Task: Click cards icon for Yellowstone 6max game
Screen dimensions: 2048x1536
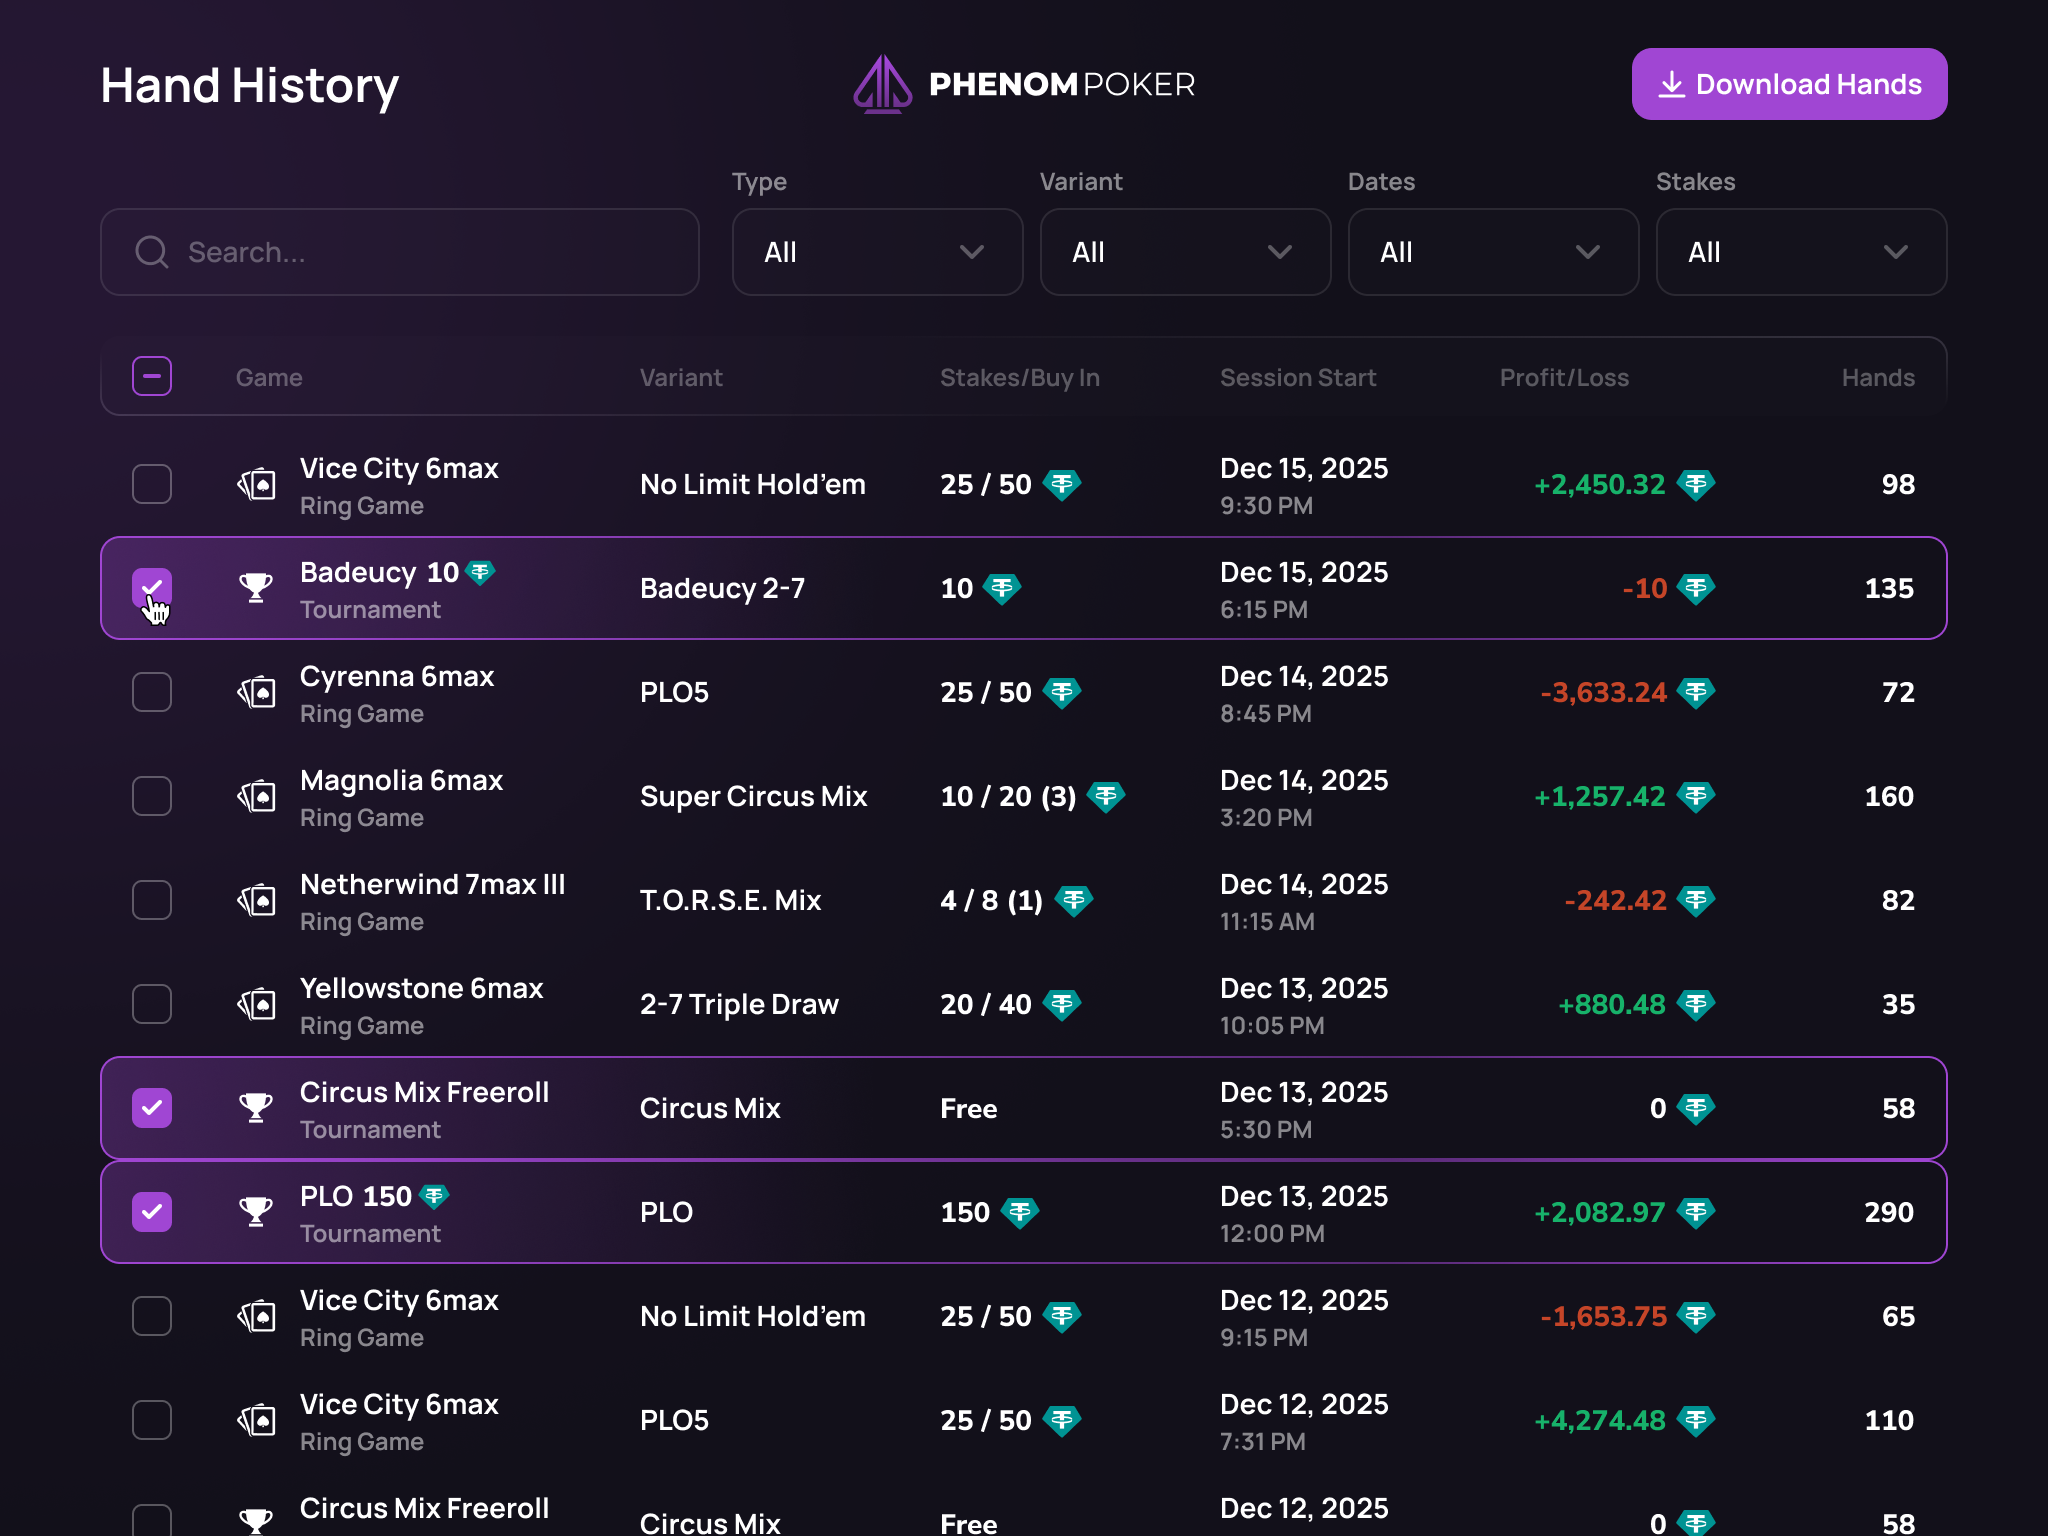Action: pyautogui.click(x=256, y=1004)
